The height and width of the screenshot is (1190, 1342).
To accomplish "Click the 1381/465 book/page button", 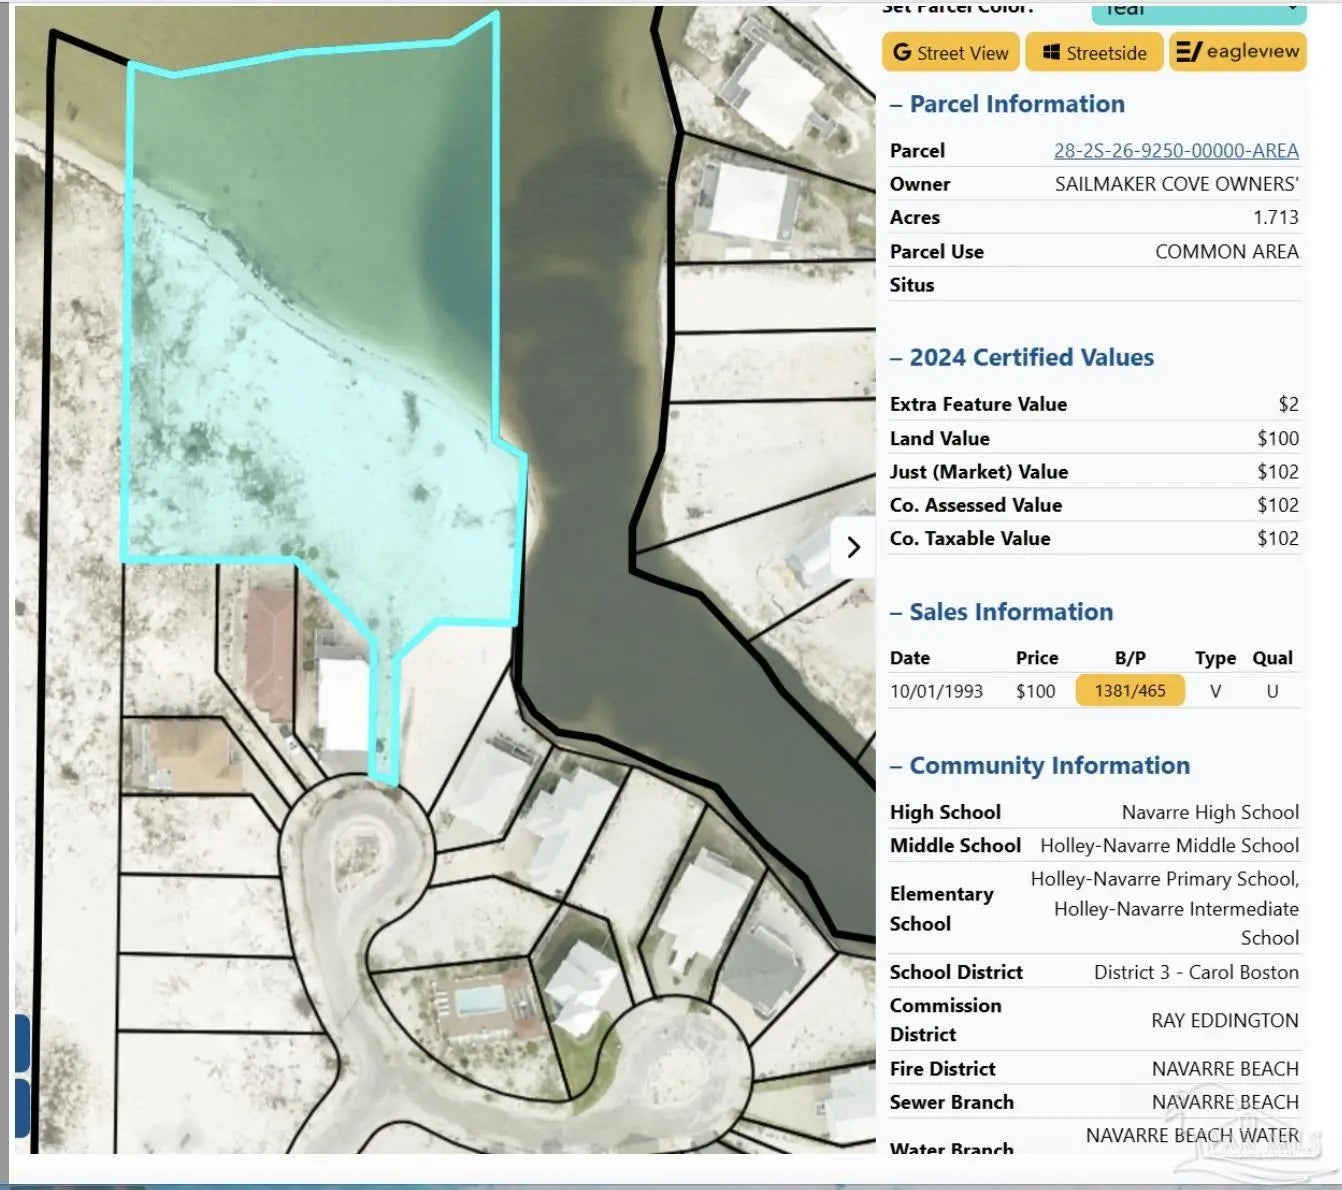I will tap(1129, 691).
